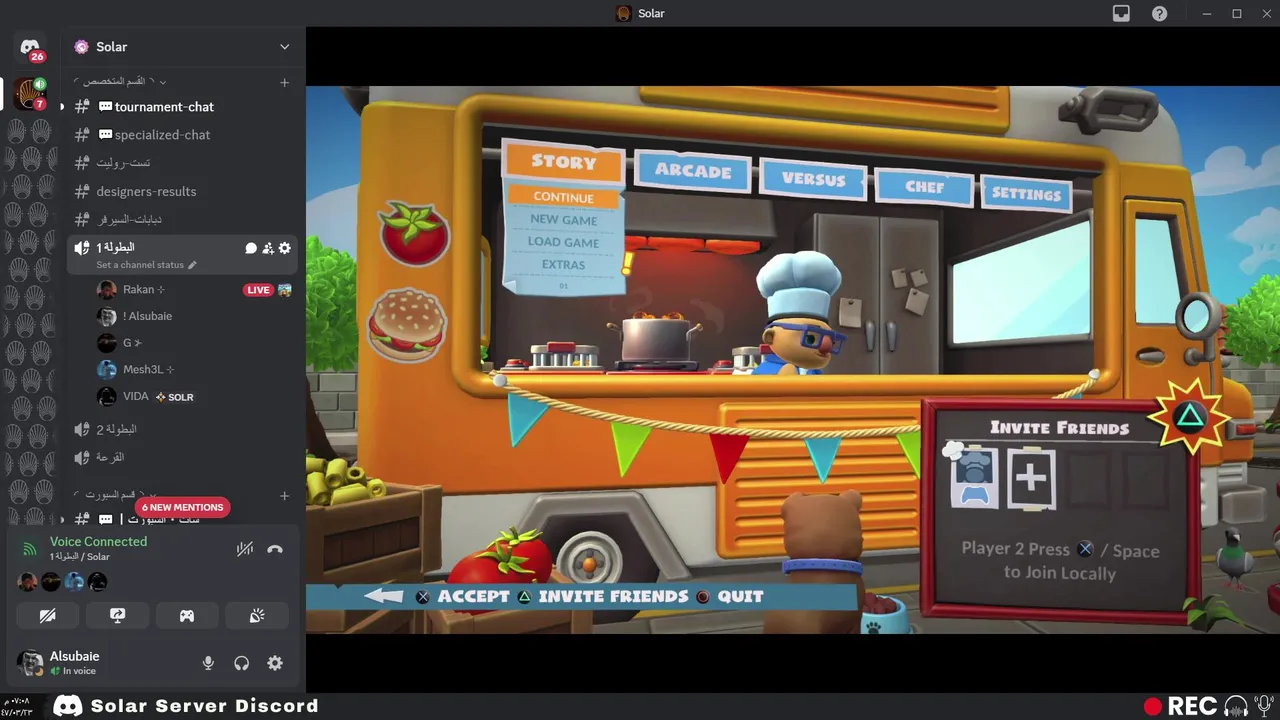Invite people to البطولة 1 voice channel
The width and height of the screenshot is (1280, 720).
coord(268,248)
